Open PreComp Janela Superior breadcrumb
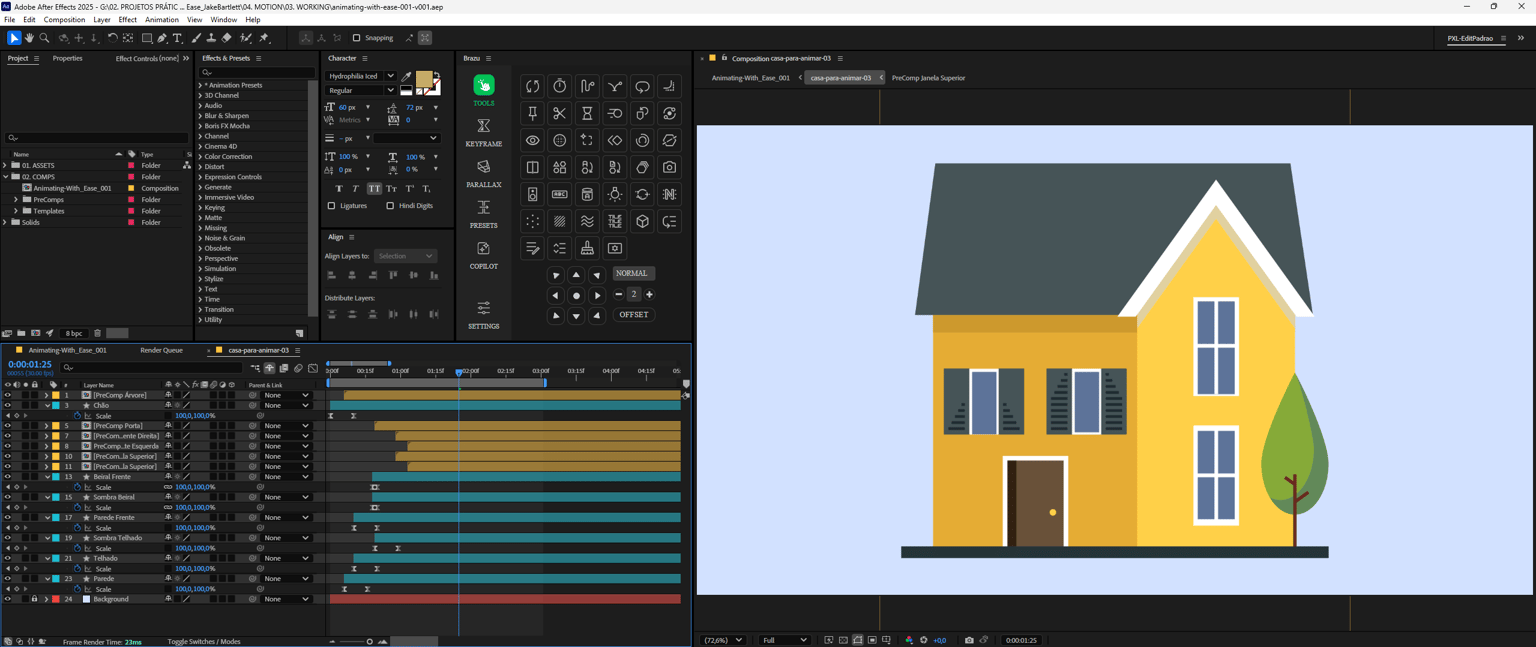This screenshot has height=647, width=1536. coord(928,77)
